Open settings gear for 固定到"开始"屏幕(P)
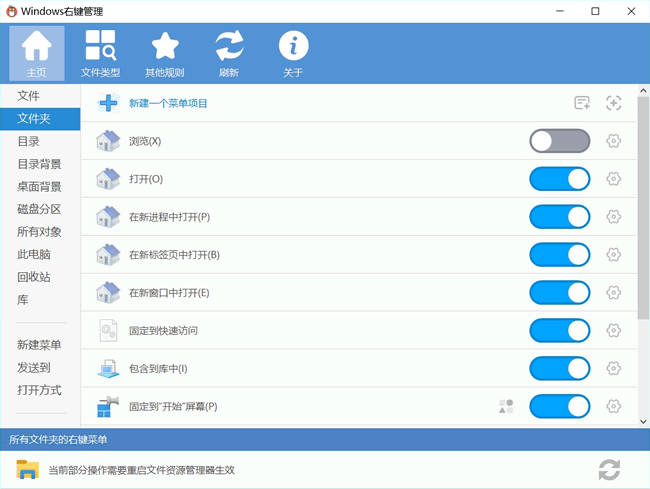The width and height of the screenshot is (650, 489). click(x=614, y=406)
